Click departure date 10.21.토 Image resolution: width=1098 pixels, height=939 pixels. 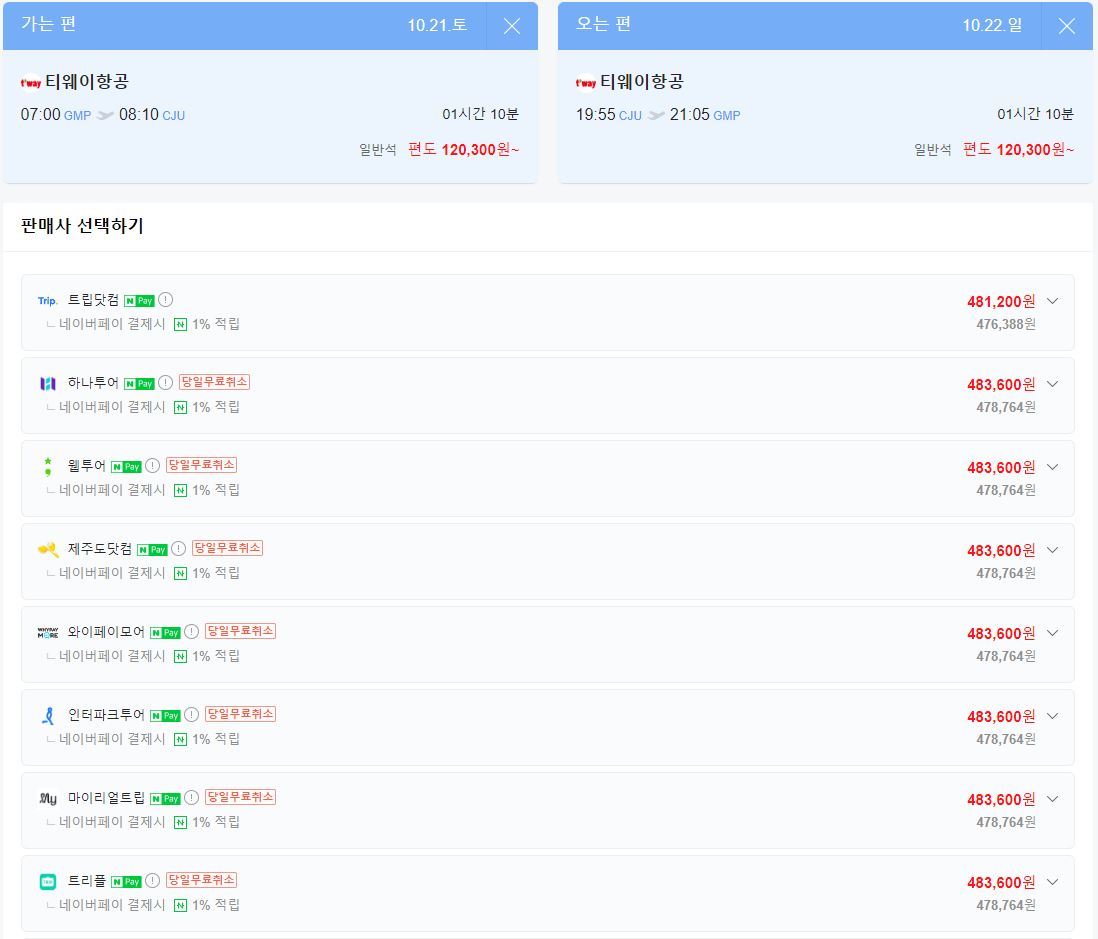pos(437,26)
